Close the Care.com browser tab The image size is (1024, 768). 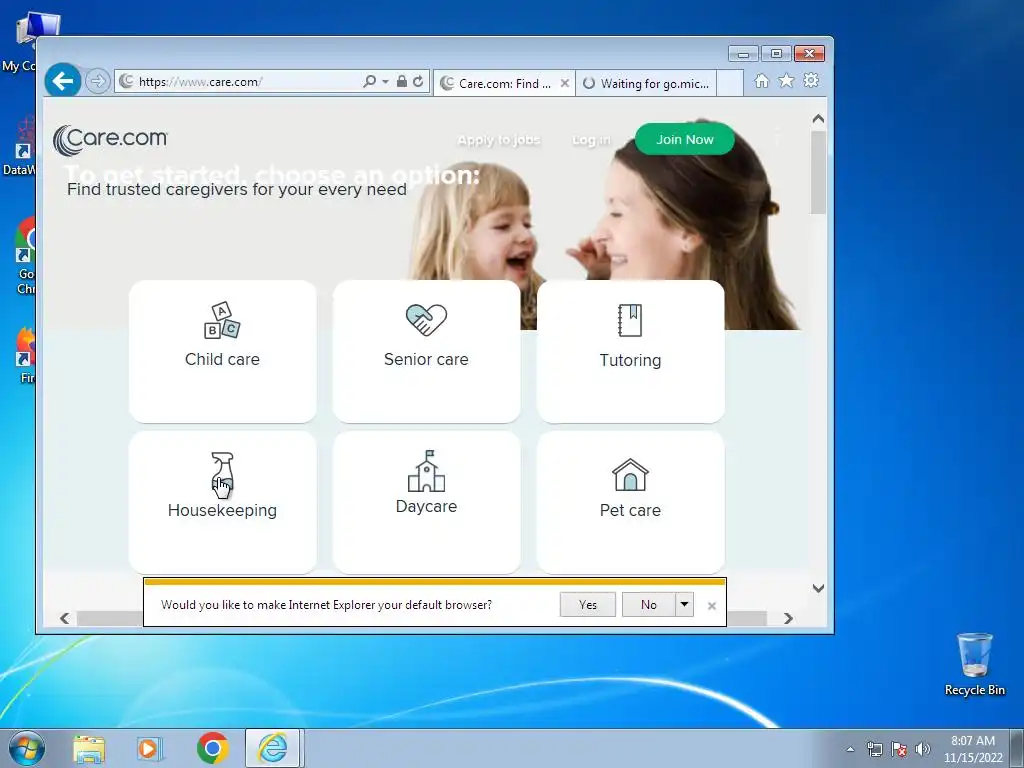[x=565, y=84]
